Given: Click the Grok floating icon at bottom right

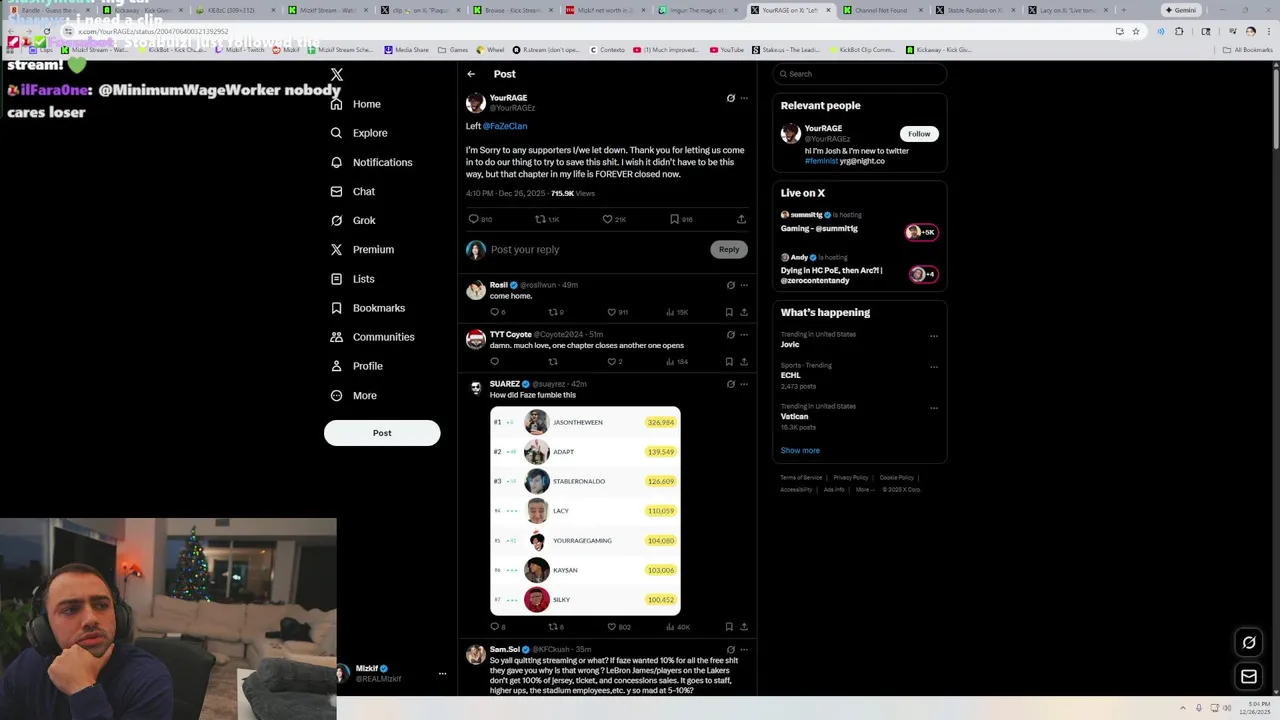Looking at the screenshot, I should [1249, 643].
